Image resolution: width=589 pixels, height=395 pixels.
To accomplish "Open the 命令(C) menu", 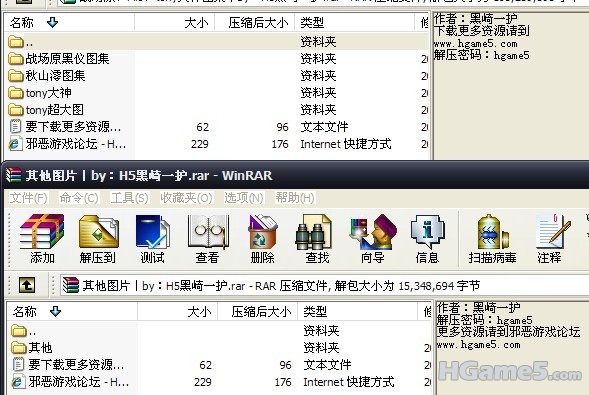I will click(x=79, y=198).
